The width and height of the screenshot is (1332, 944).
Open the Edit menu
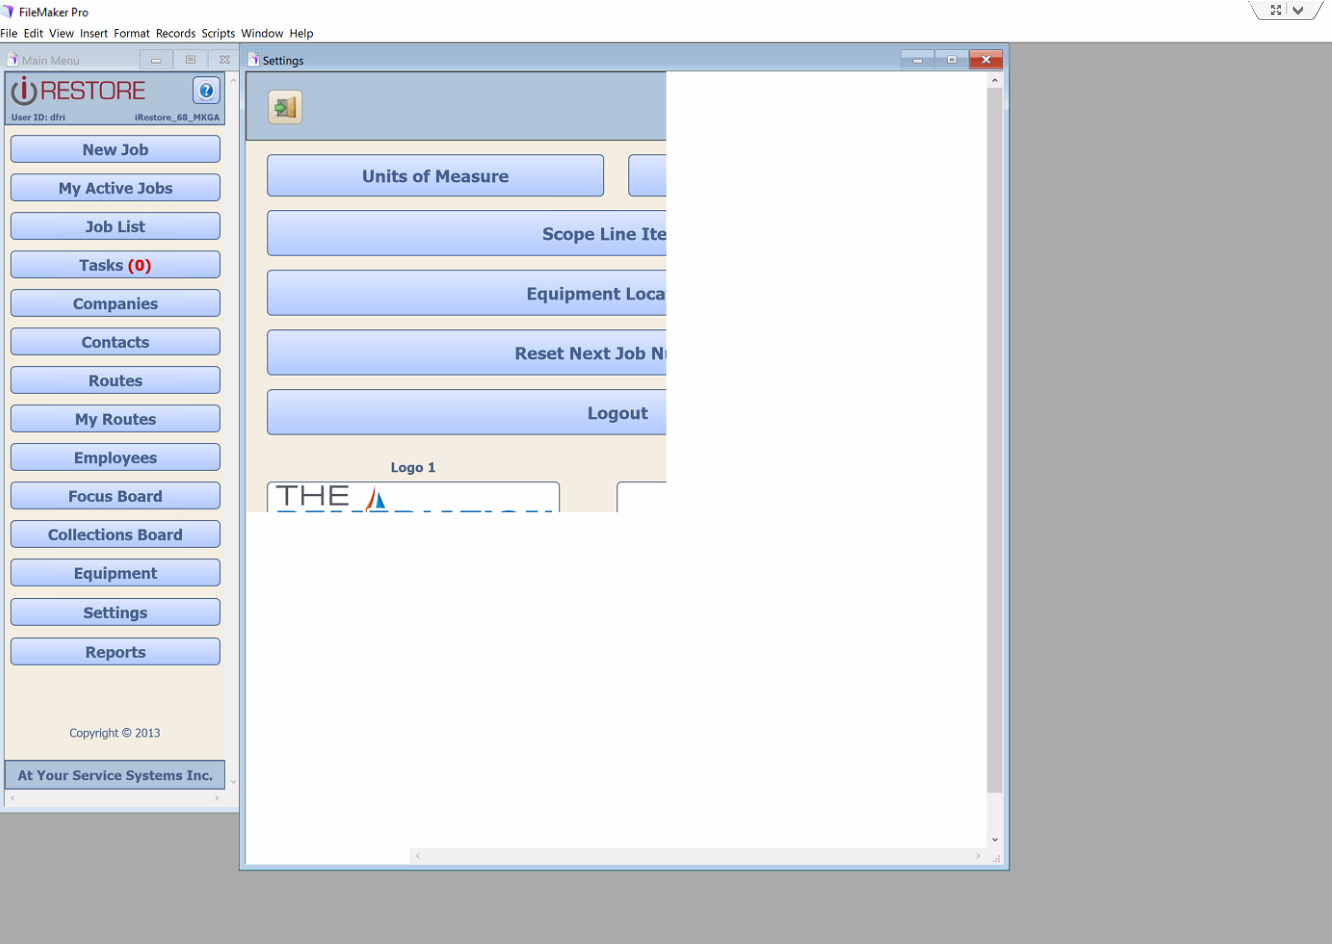tap(33, 33)
